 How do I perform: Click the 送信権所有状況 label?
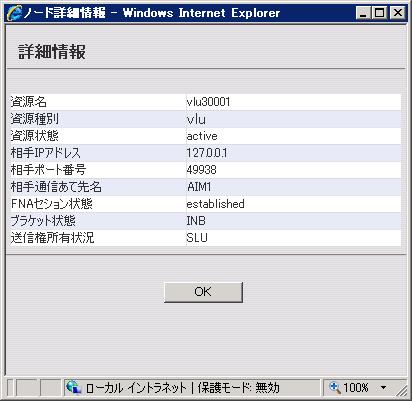(52, 238)
